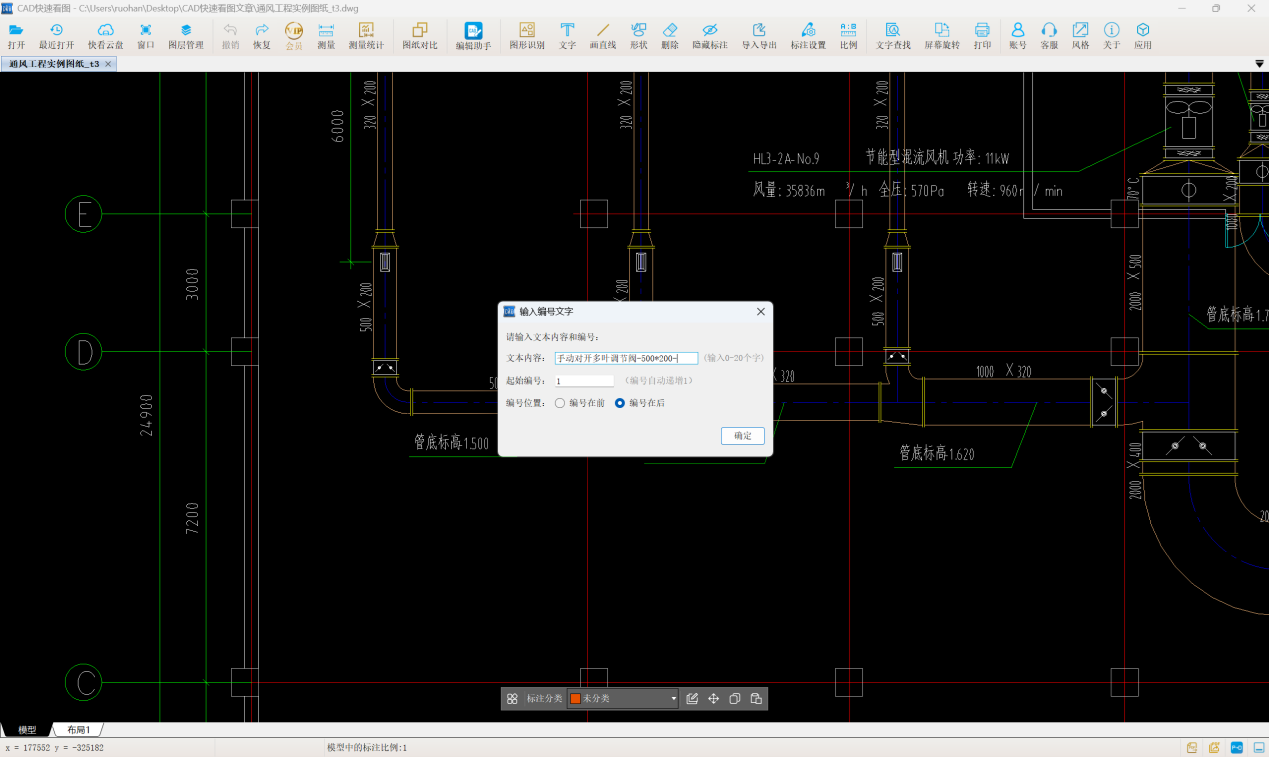Open the tab list dropdown arrow at right
This screenshot has width=1269, height=757.
pos(1259,64)
